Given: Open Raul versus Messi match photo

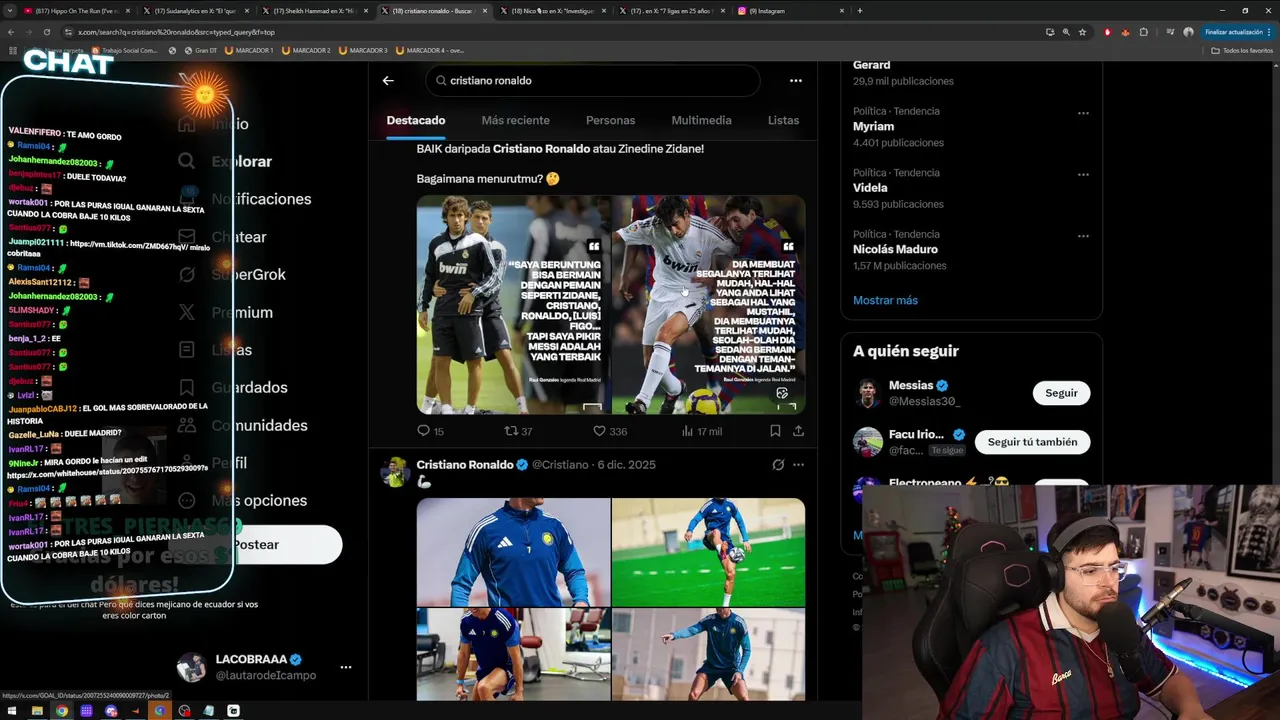Looking at the screenshot, I should [x=708, y=304].
